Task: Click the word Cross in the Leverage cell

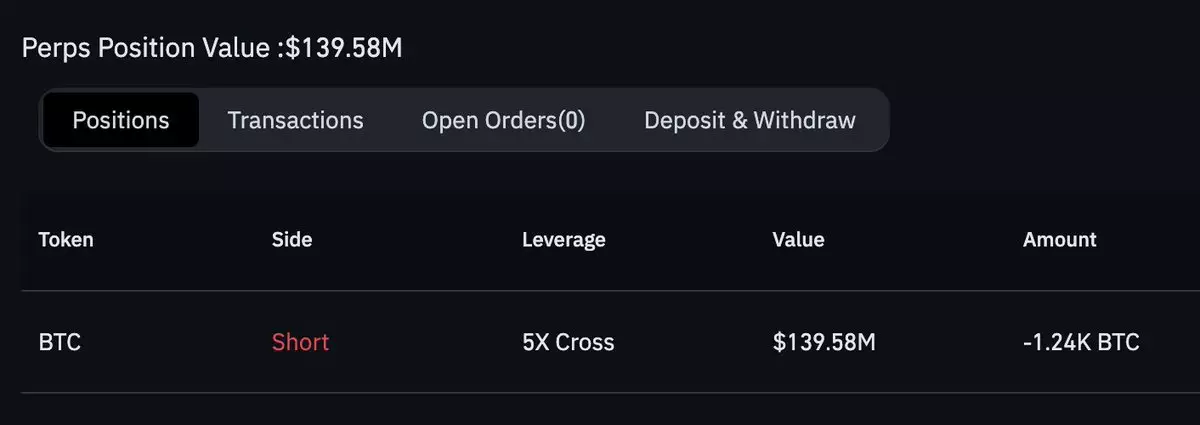Action: pyautogui.click(x=585, y=343)
